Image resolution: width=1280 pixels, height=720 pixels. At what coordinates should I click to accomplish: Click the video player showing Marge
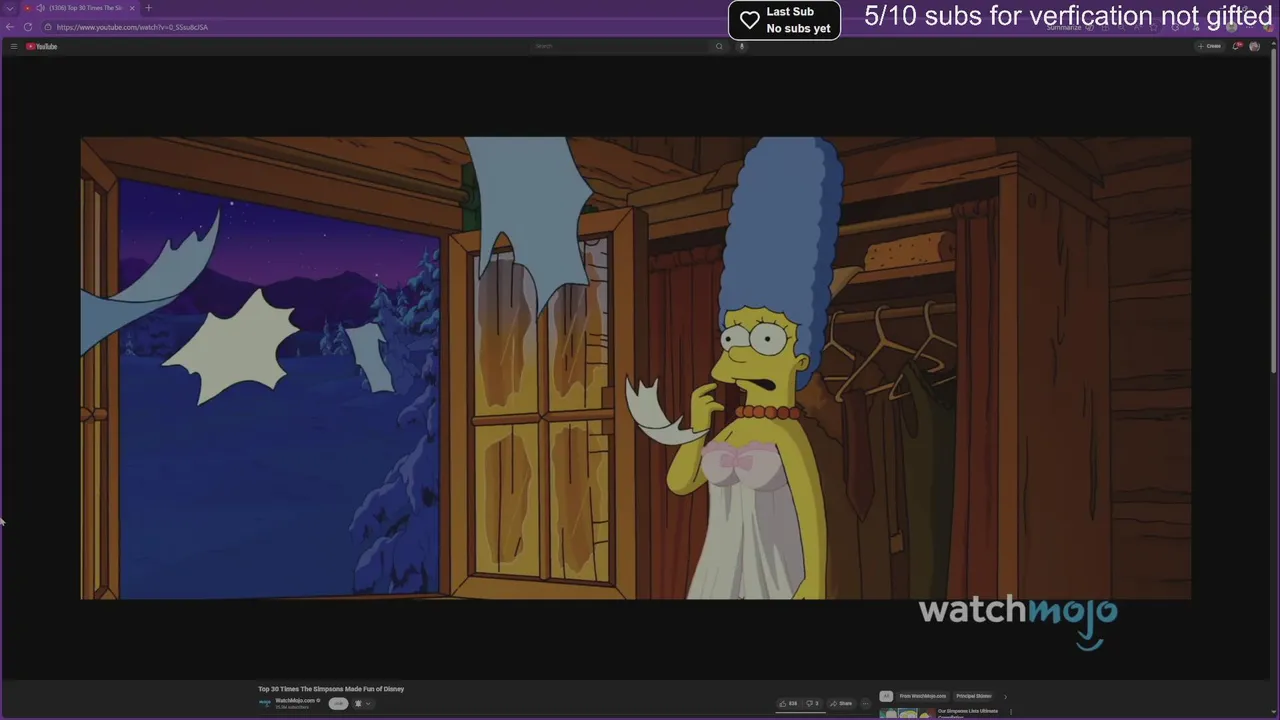(636, 368)
